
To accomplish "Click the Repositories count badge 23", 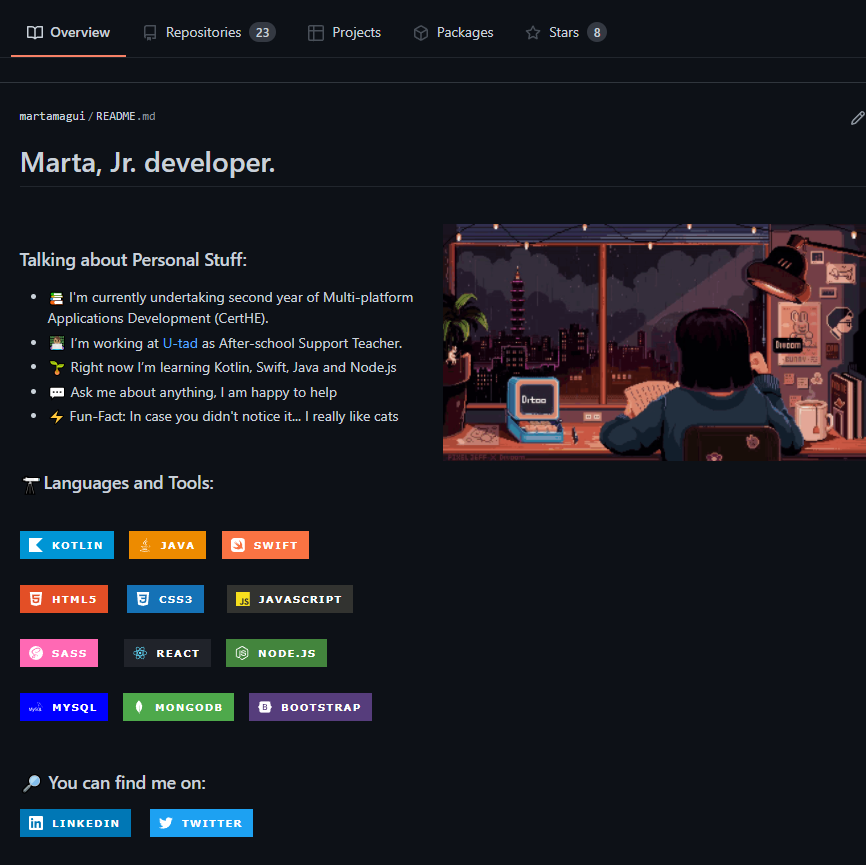I will [x=262, y=33].
